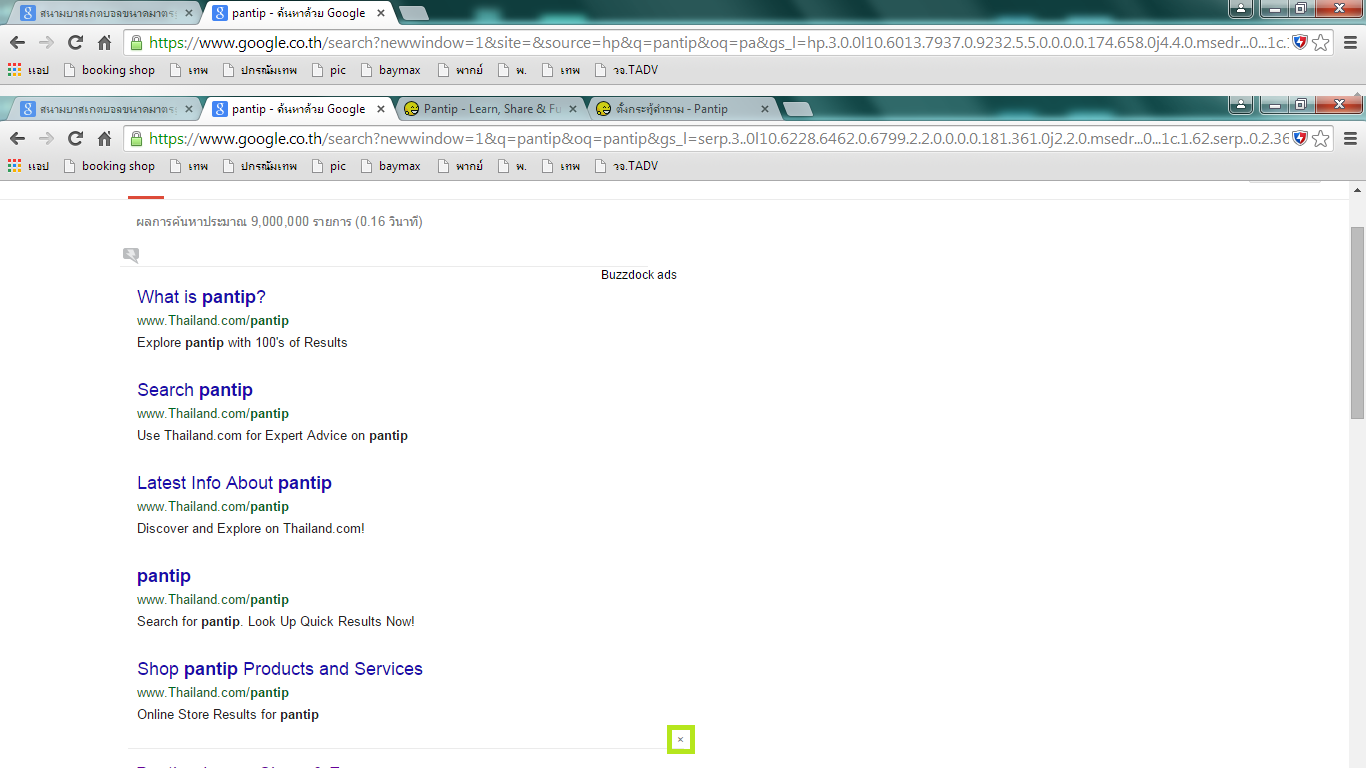Click the vertical scrollbar thumb
1366x768 pixels.
[x=1357, y=322]
